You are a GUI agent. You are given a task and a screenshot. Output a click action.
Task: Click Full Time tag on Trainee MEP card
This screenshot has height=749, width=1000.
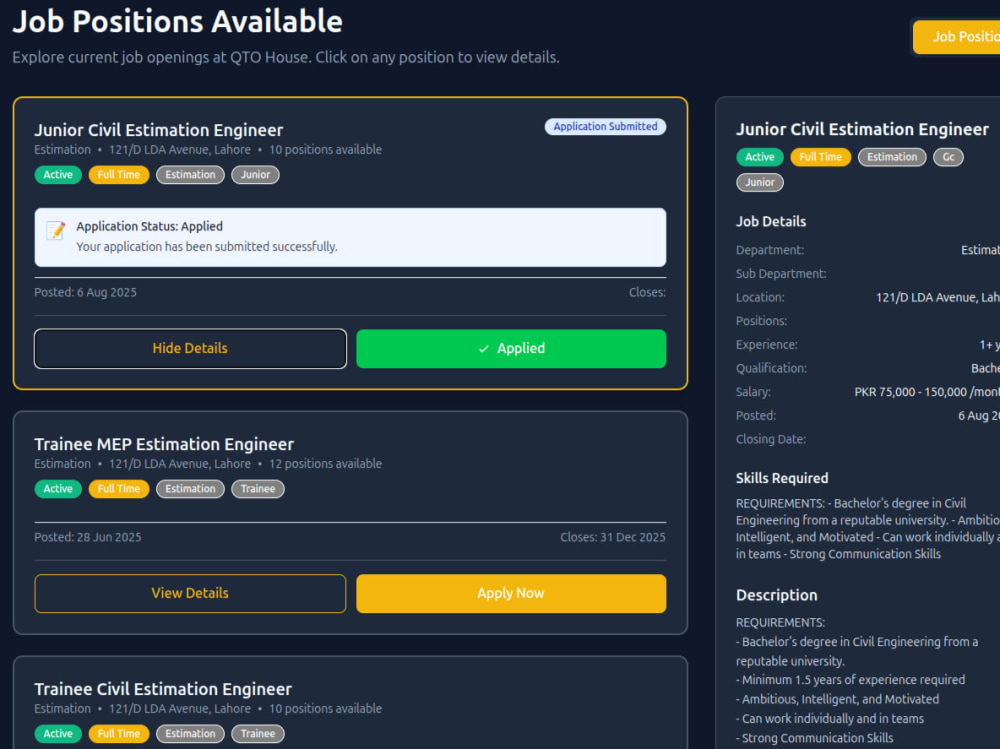point(119,489)
